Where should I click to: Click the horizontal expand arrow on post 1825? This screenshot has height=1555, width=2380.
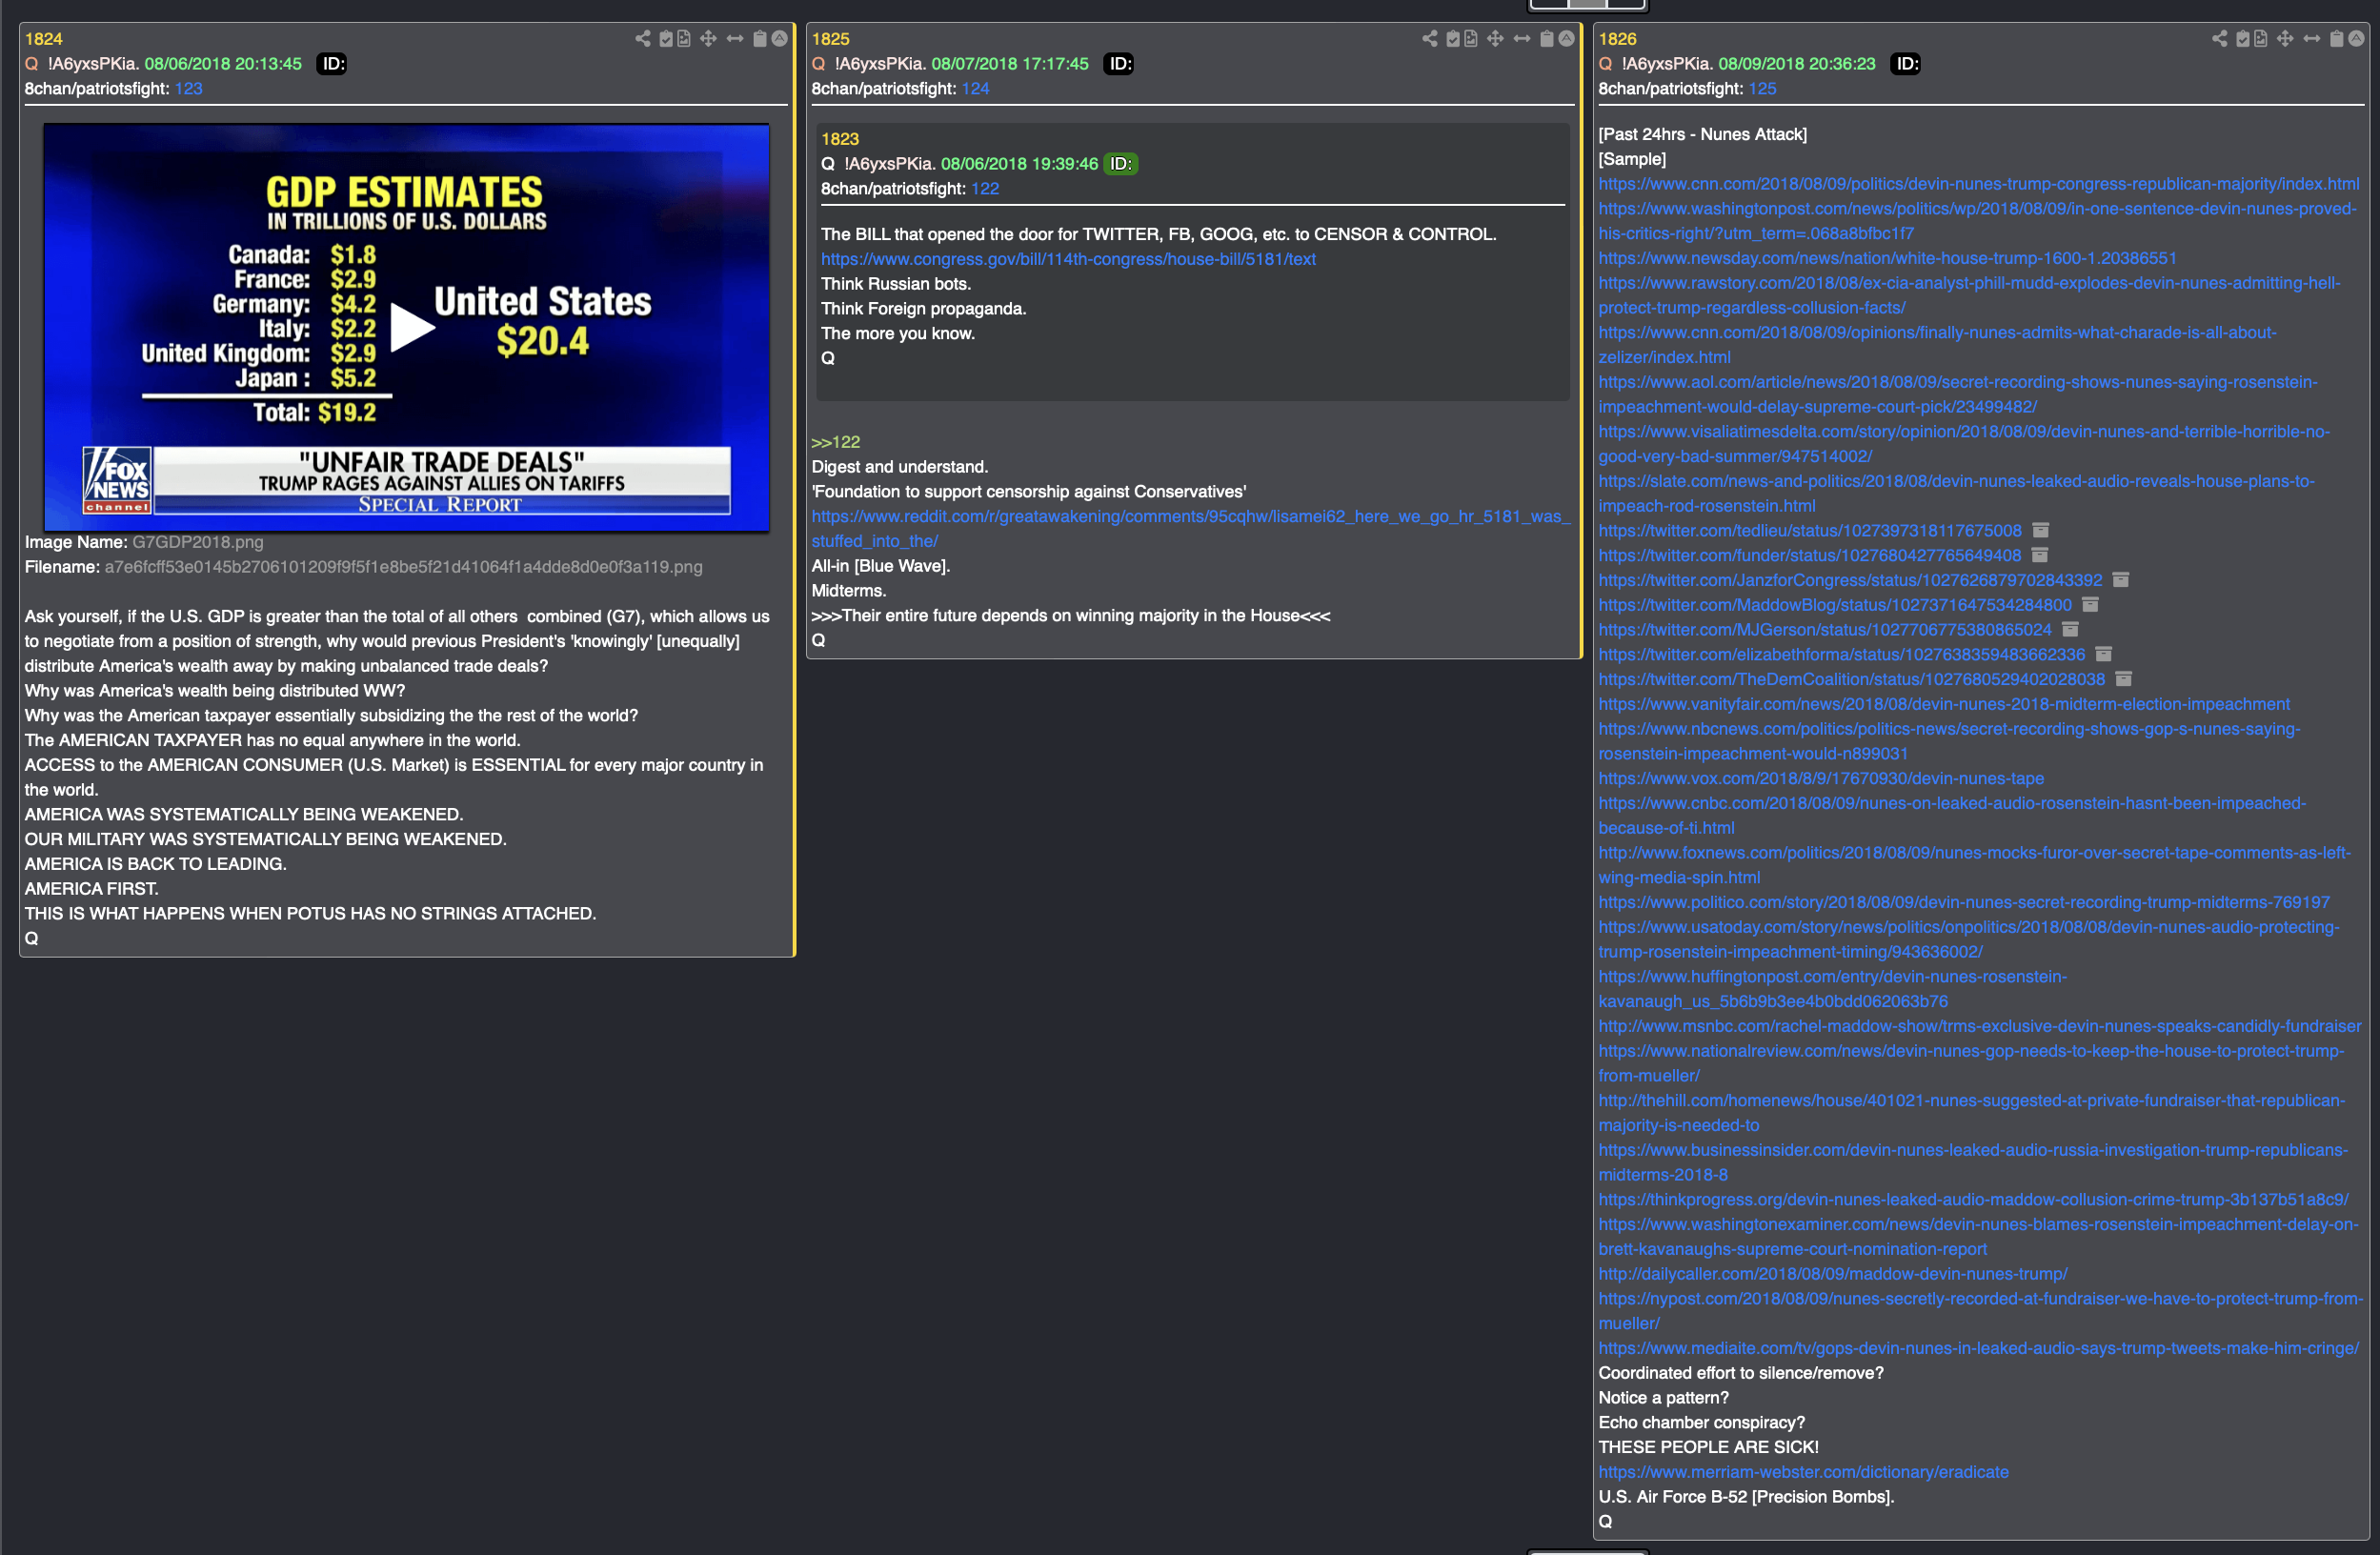point(1522,39)
